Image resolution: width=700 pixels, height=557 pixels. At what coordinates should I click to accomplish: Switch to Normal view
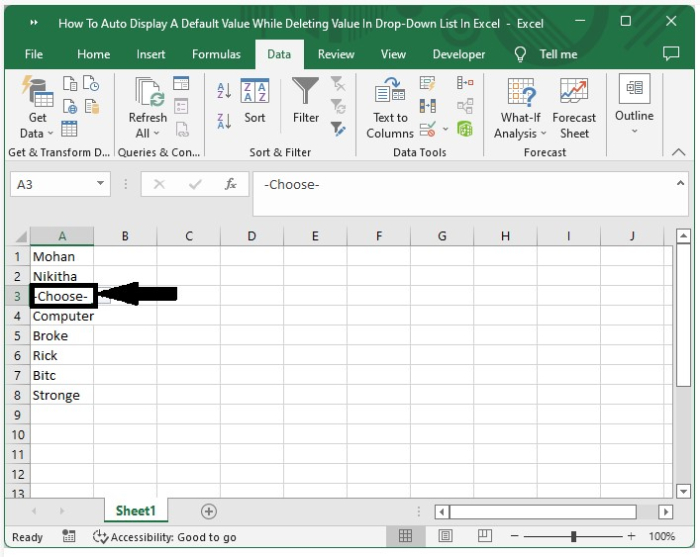[x=405, y=536]
